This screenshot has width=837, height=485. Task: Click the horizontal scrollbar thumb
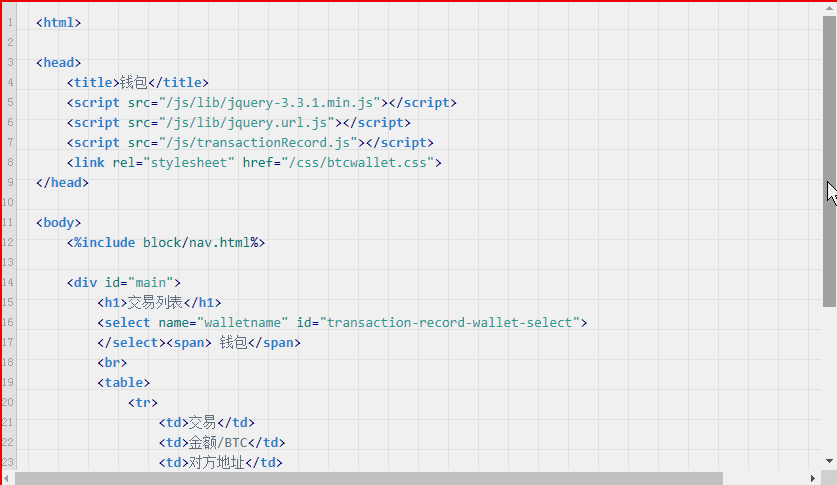[369, 479]
